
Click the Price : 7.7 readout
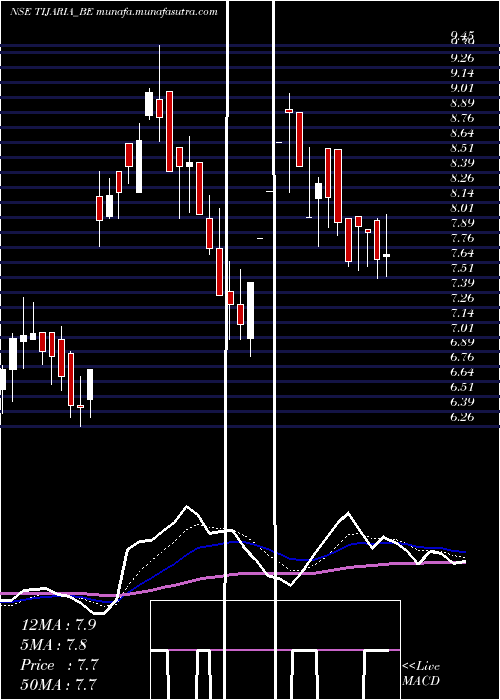(x=59, y=665)
